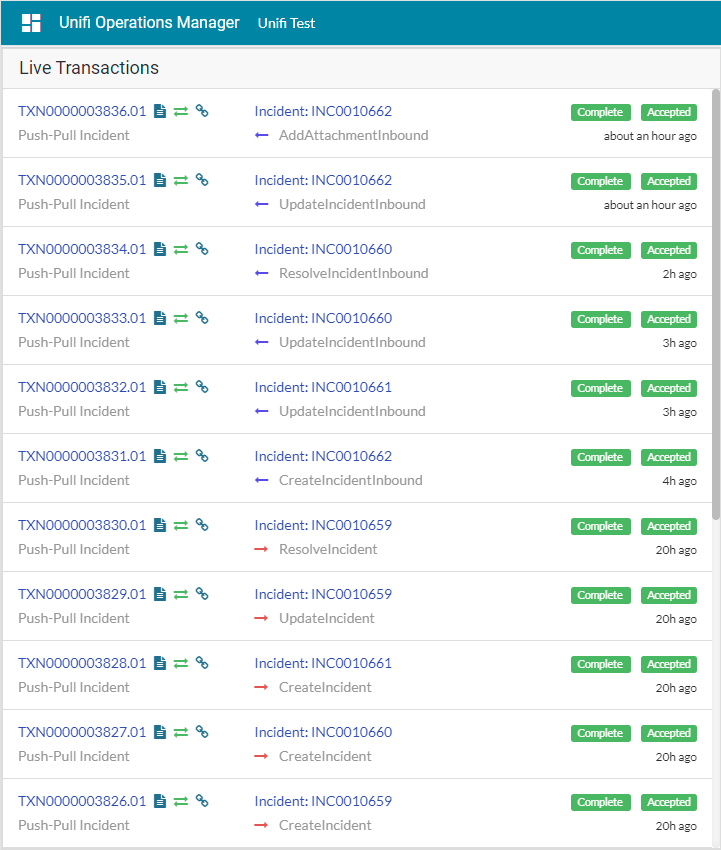Open transaction TXN0000003832.01 link
The width and height of the screenshot is (721, 850).
pyautogui.click(x=82, y=387)
